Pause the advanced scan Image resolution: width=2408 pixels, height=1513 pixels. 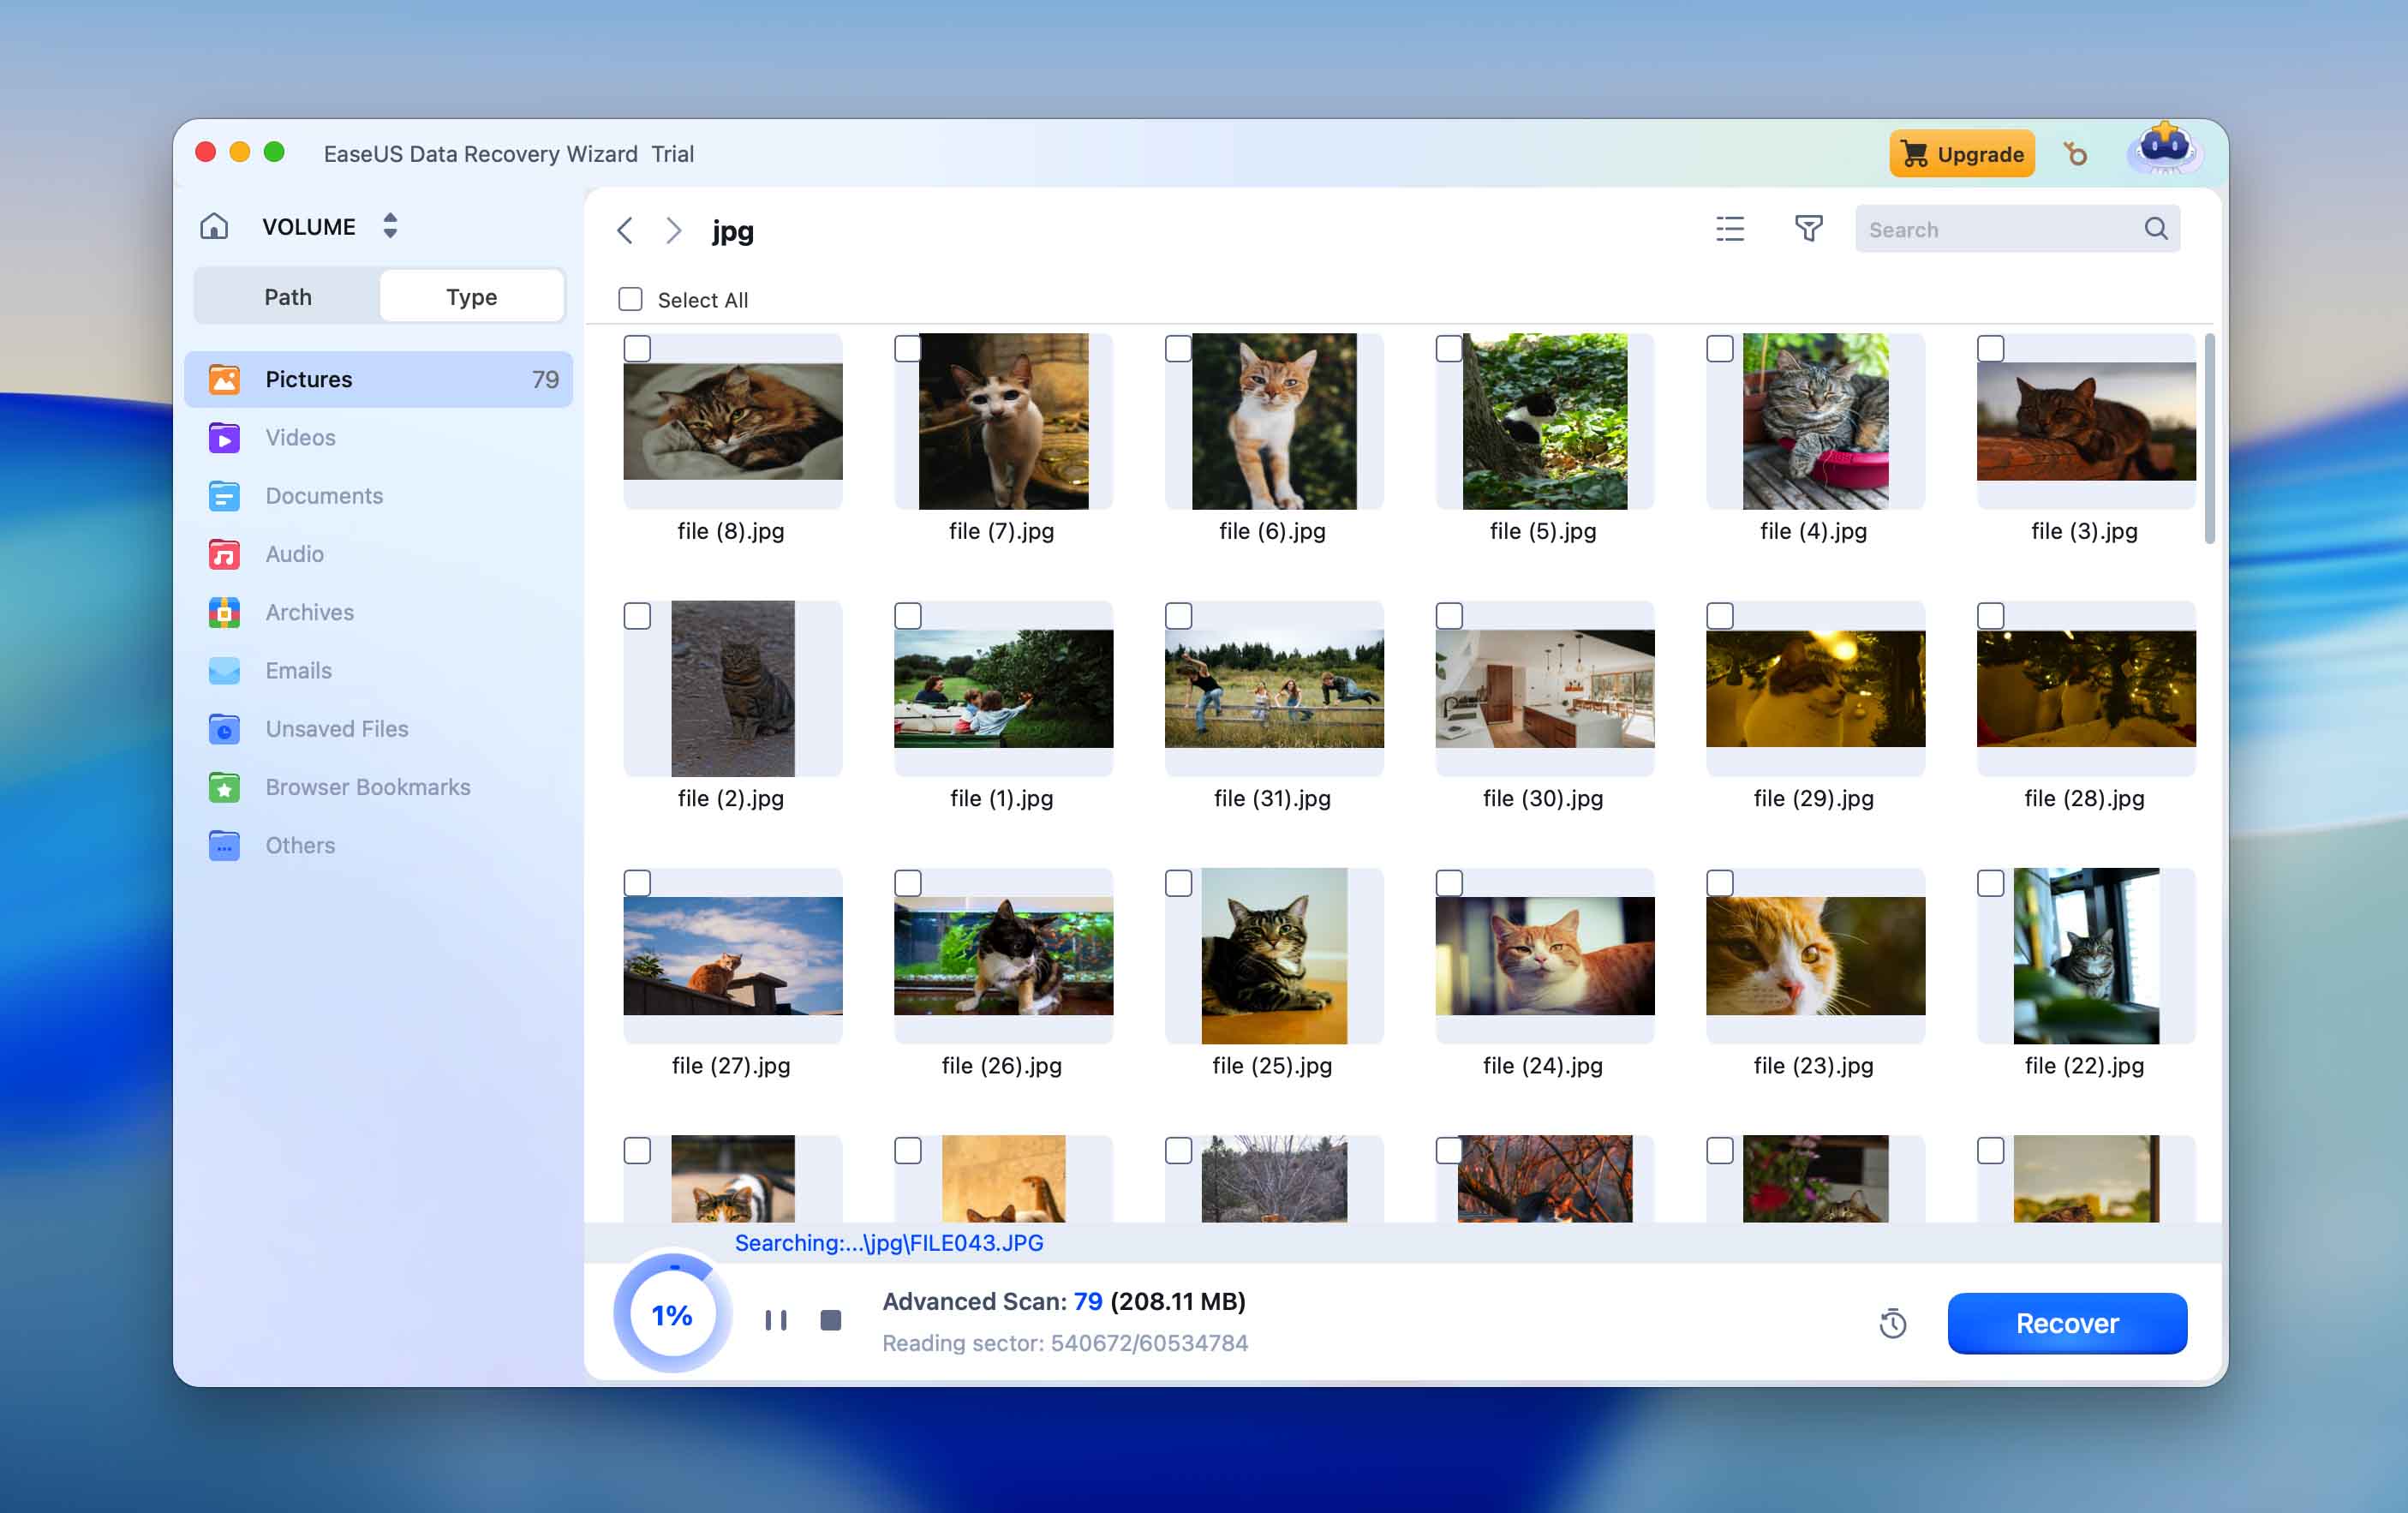pos(776,1320)
